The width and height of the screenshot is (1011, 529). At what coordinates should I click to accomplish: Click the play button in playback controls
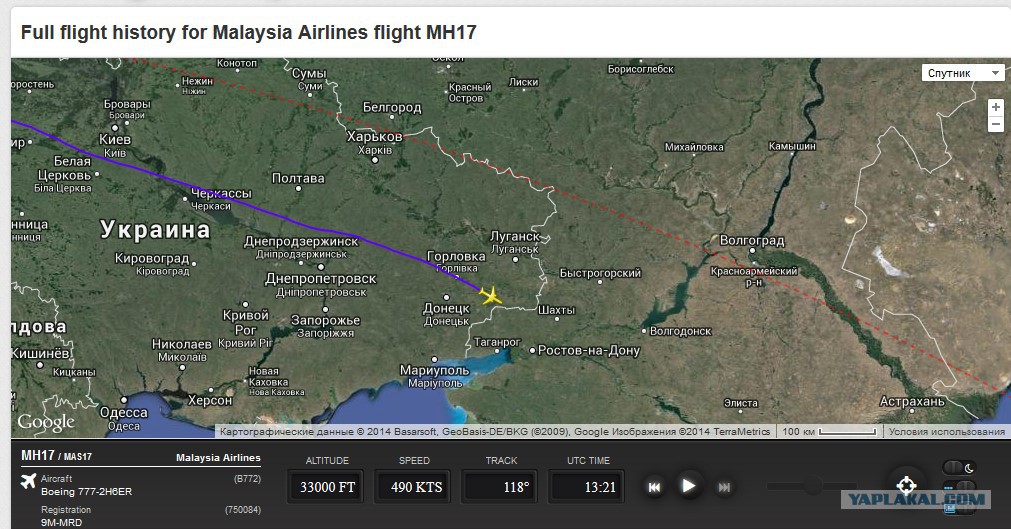coord(688,486)
